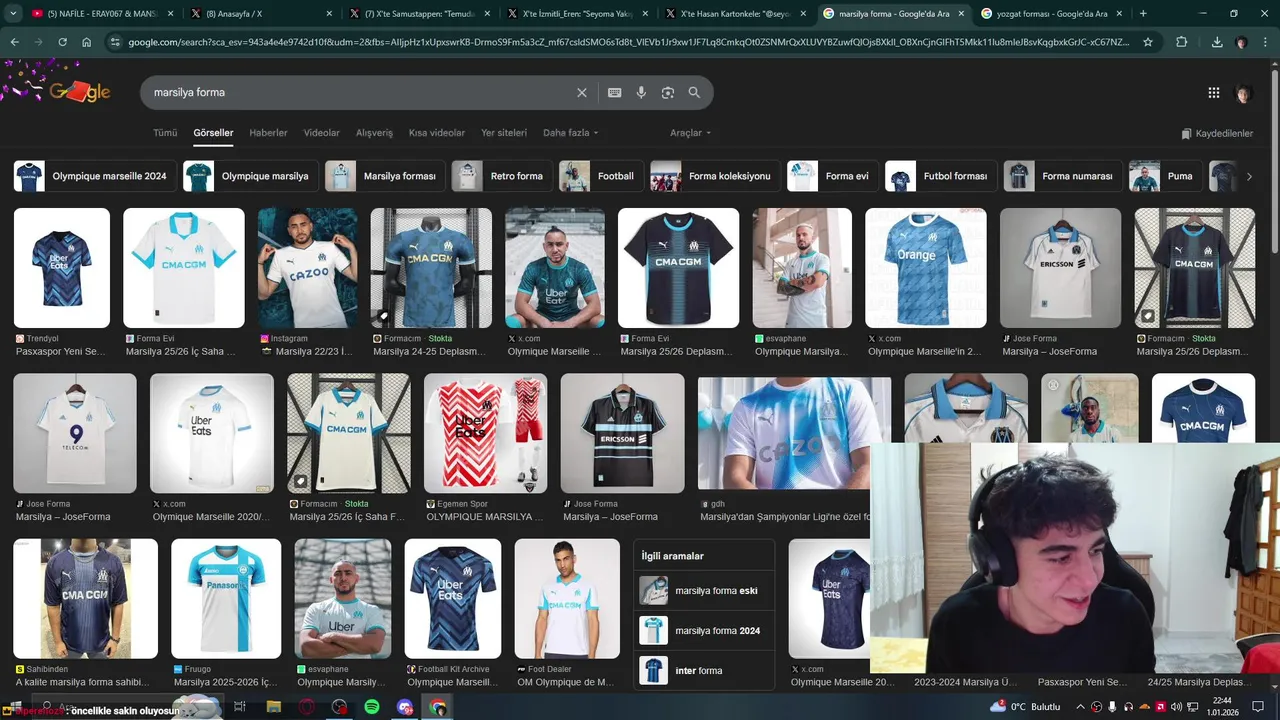1280x720 pixels.
Task: Open Discord from the taskbar
Action: [405, 707]
